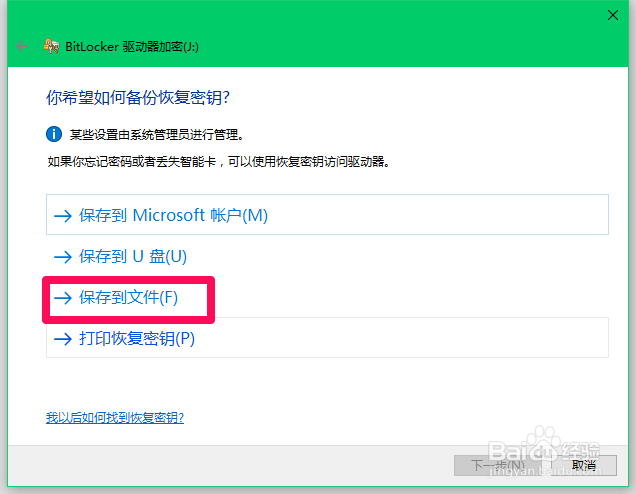The image size is (636, 494).
Task: Click the text 某些设置由系统管理员进行管理
Action: (157, 134)
